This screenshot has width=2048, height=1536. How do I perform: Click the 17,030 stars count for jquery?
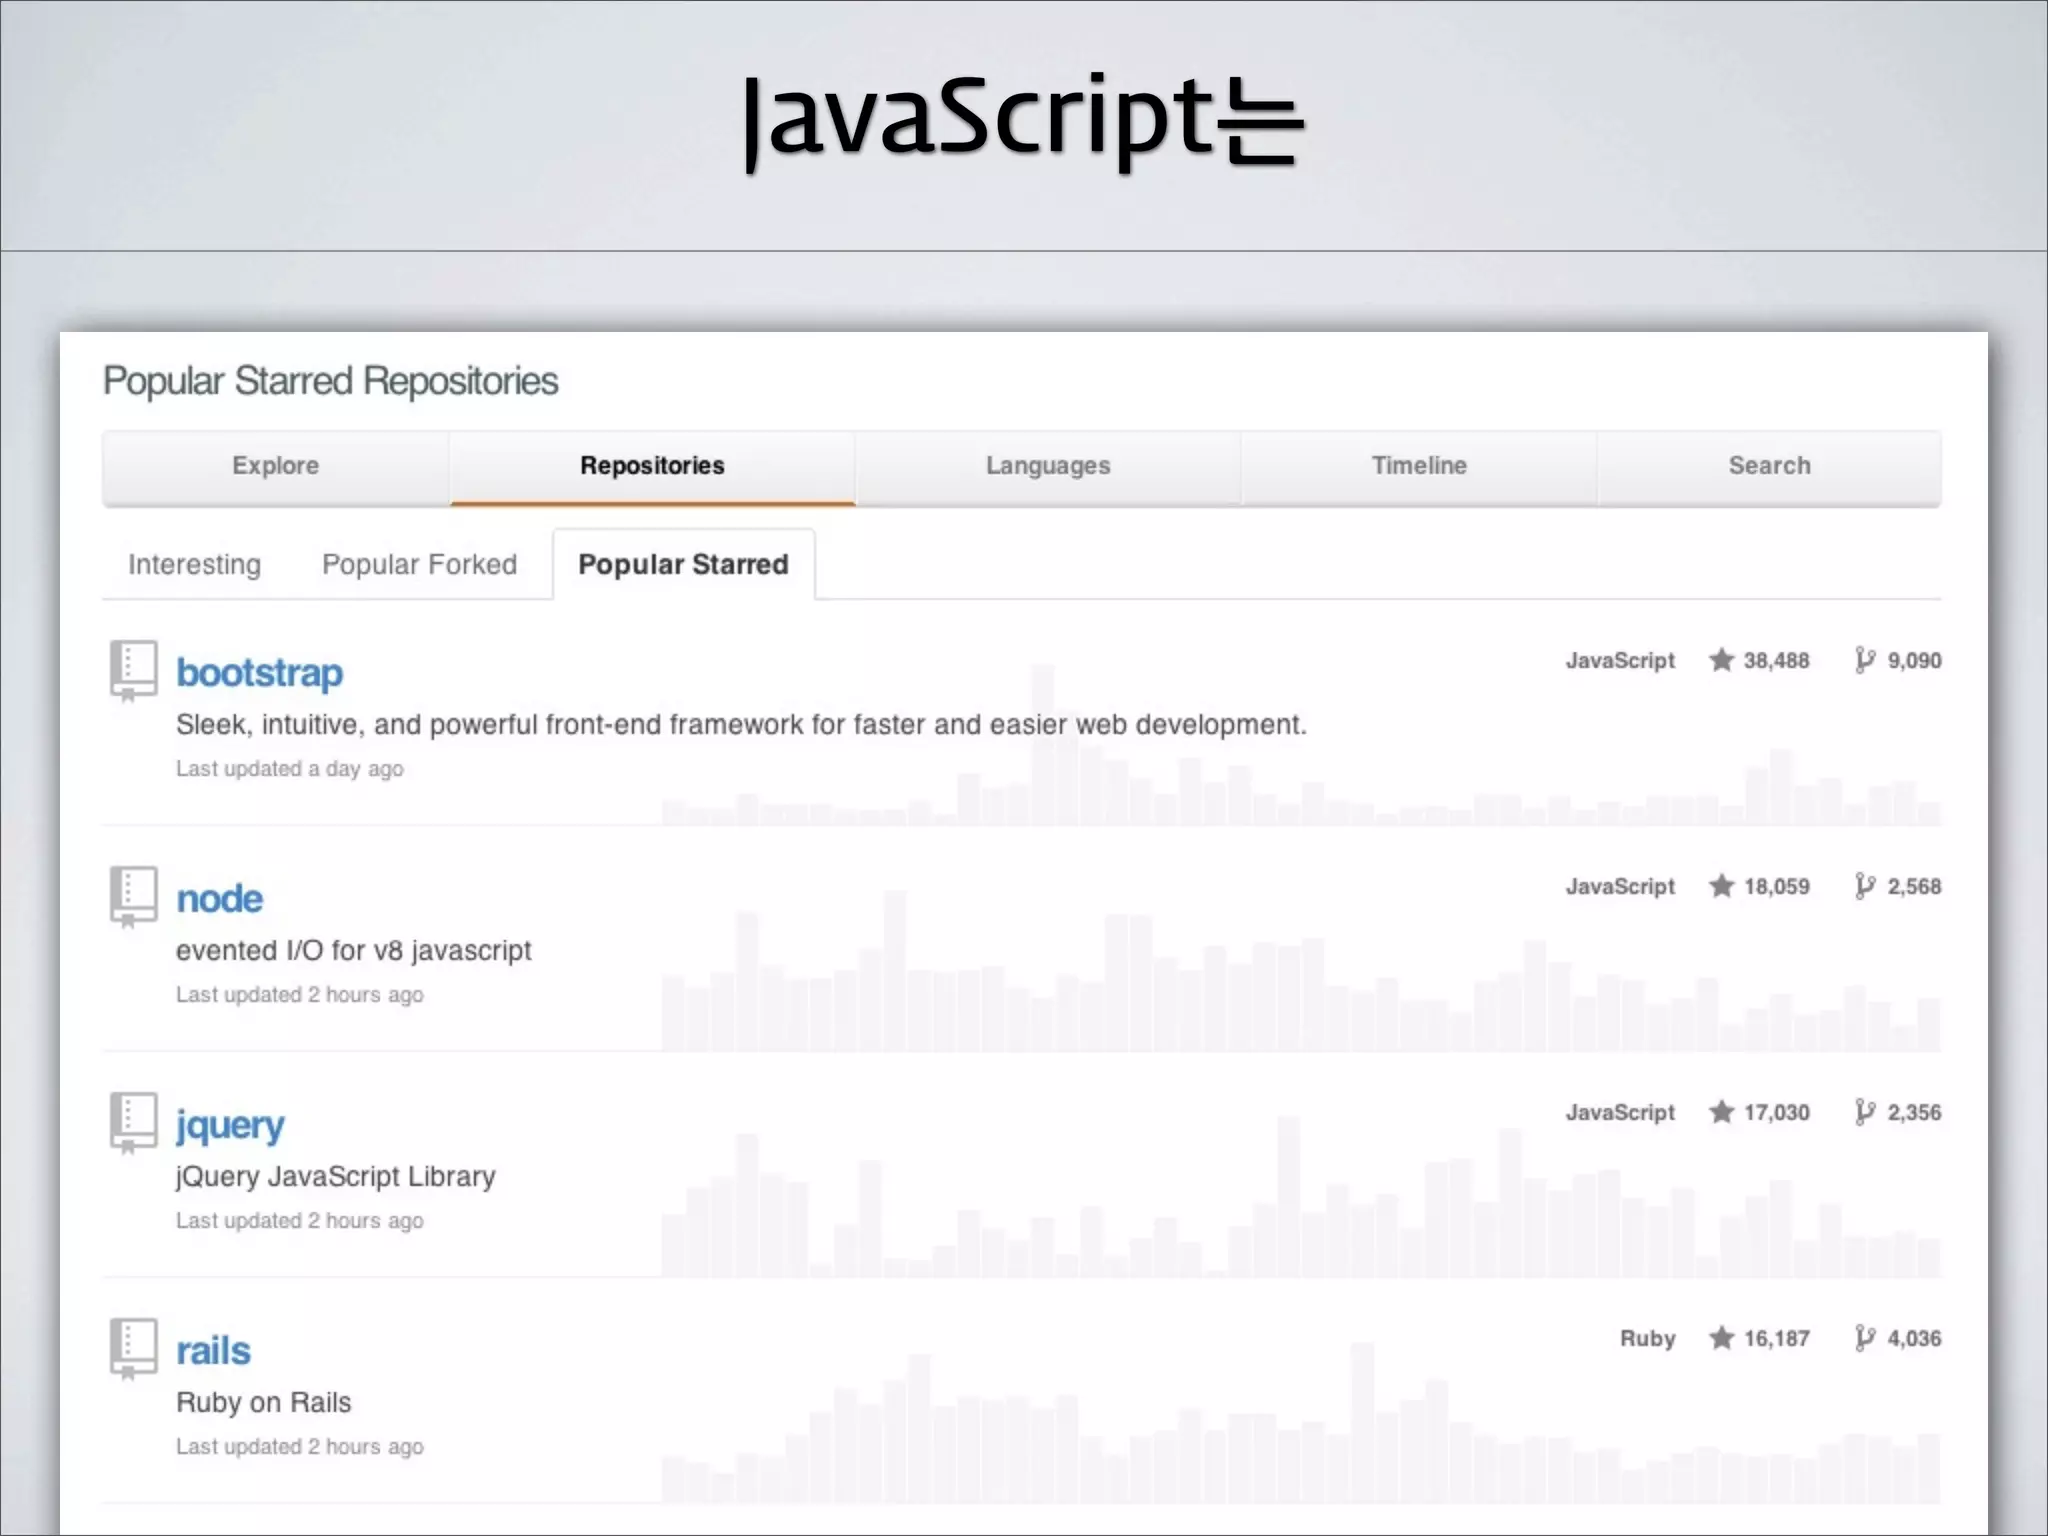(1776, 1113)
